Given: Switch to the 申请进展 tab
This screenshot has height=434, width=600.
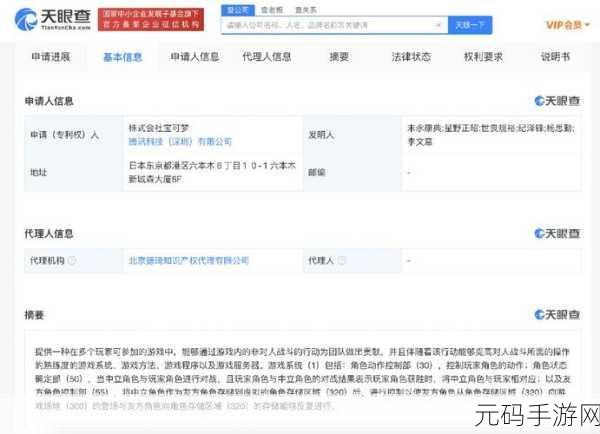Looking at the screenshot, I should (x=51, y=57).
